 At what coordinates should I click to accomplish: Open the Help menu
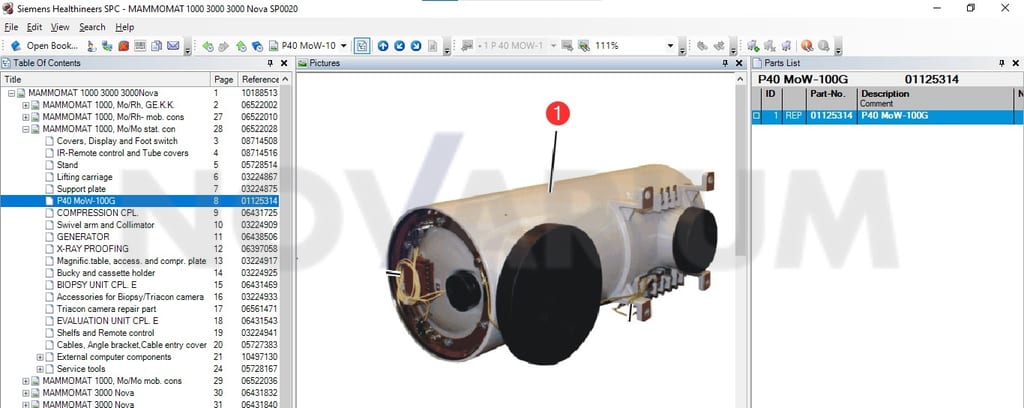tap(125, 27)
